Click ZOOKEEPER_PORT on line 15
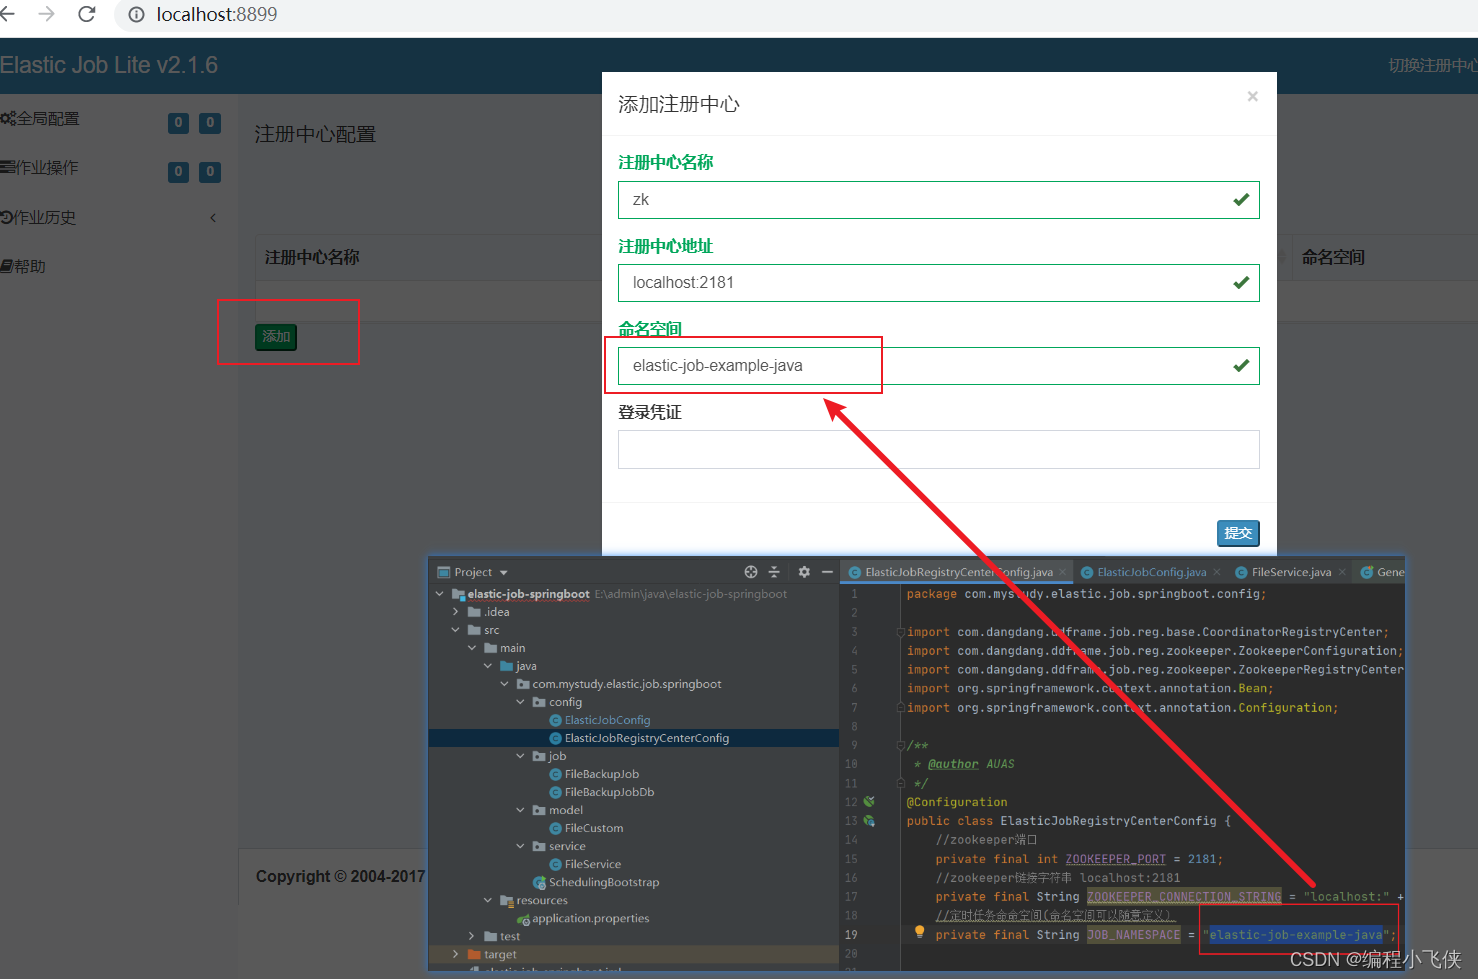This screenshot has width=1478, height=979. tap(1115, 859)
